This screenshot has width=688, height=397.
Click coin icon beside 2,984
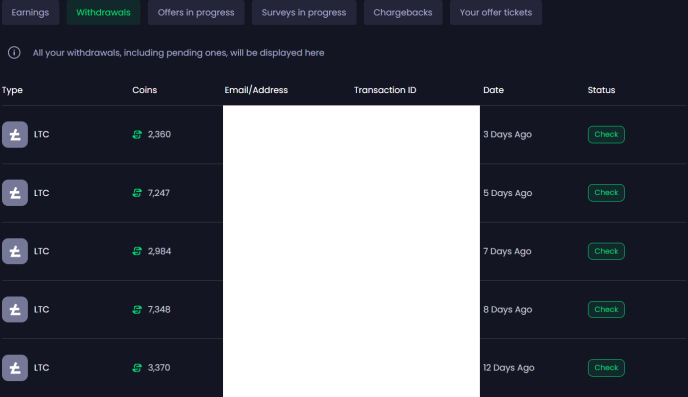coord(137,251)
